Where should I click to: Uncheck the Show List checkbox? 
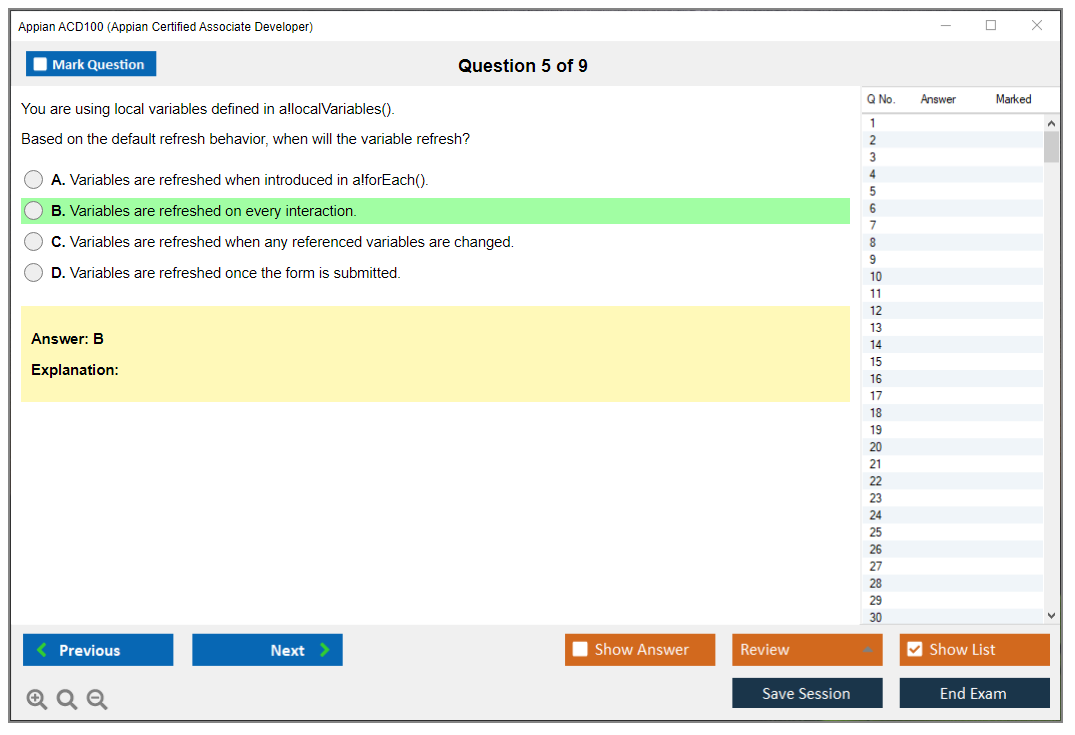pos(914,650)
